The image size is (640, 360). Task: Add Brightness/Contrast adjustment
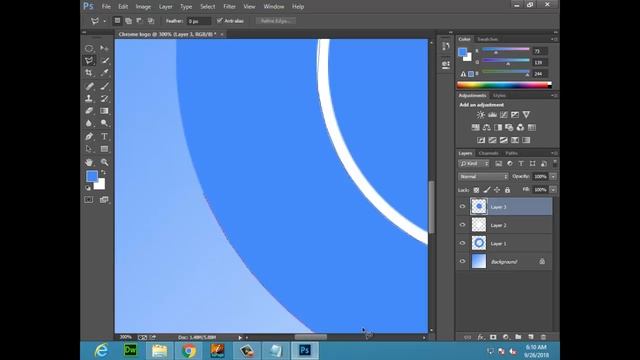[481, 115]
